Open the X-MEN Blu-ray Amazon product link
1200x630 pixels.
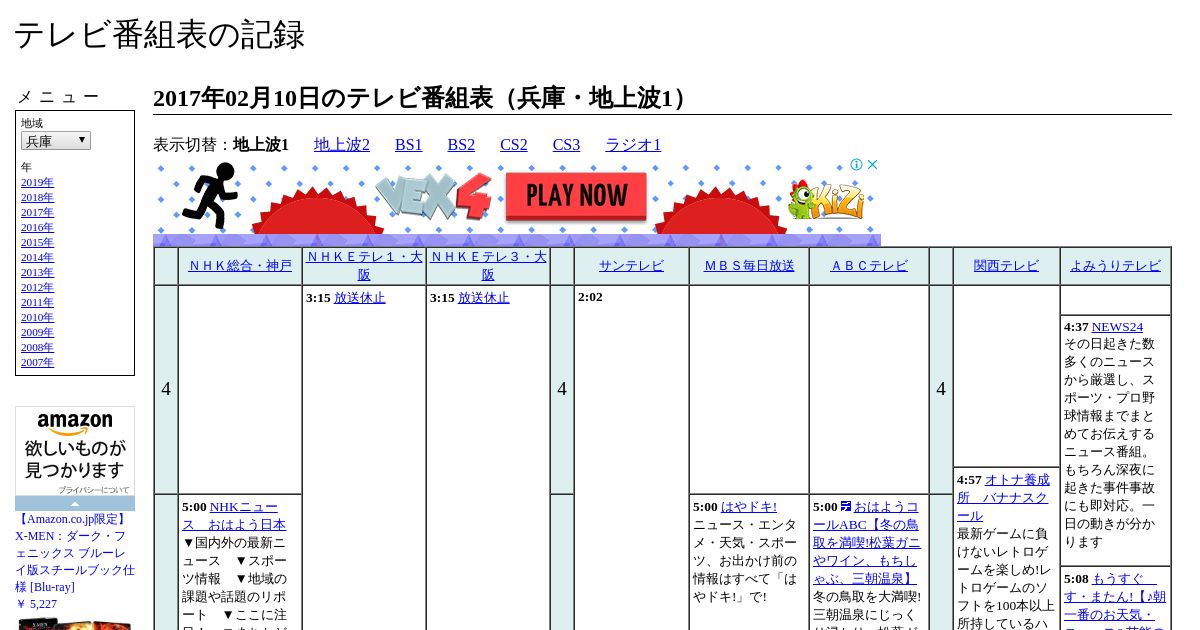click(x=75, y=553)
